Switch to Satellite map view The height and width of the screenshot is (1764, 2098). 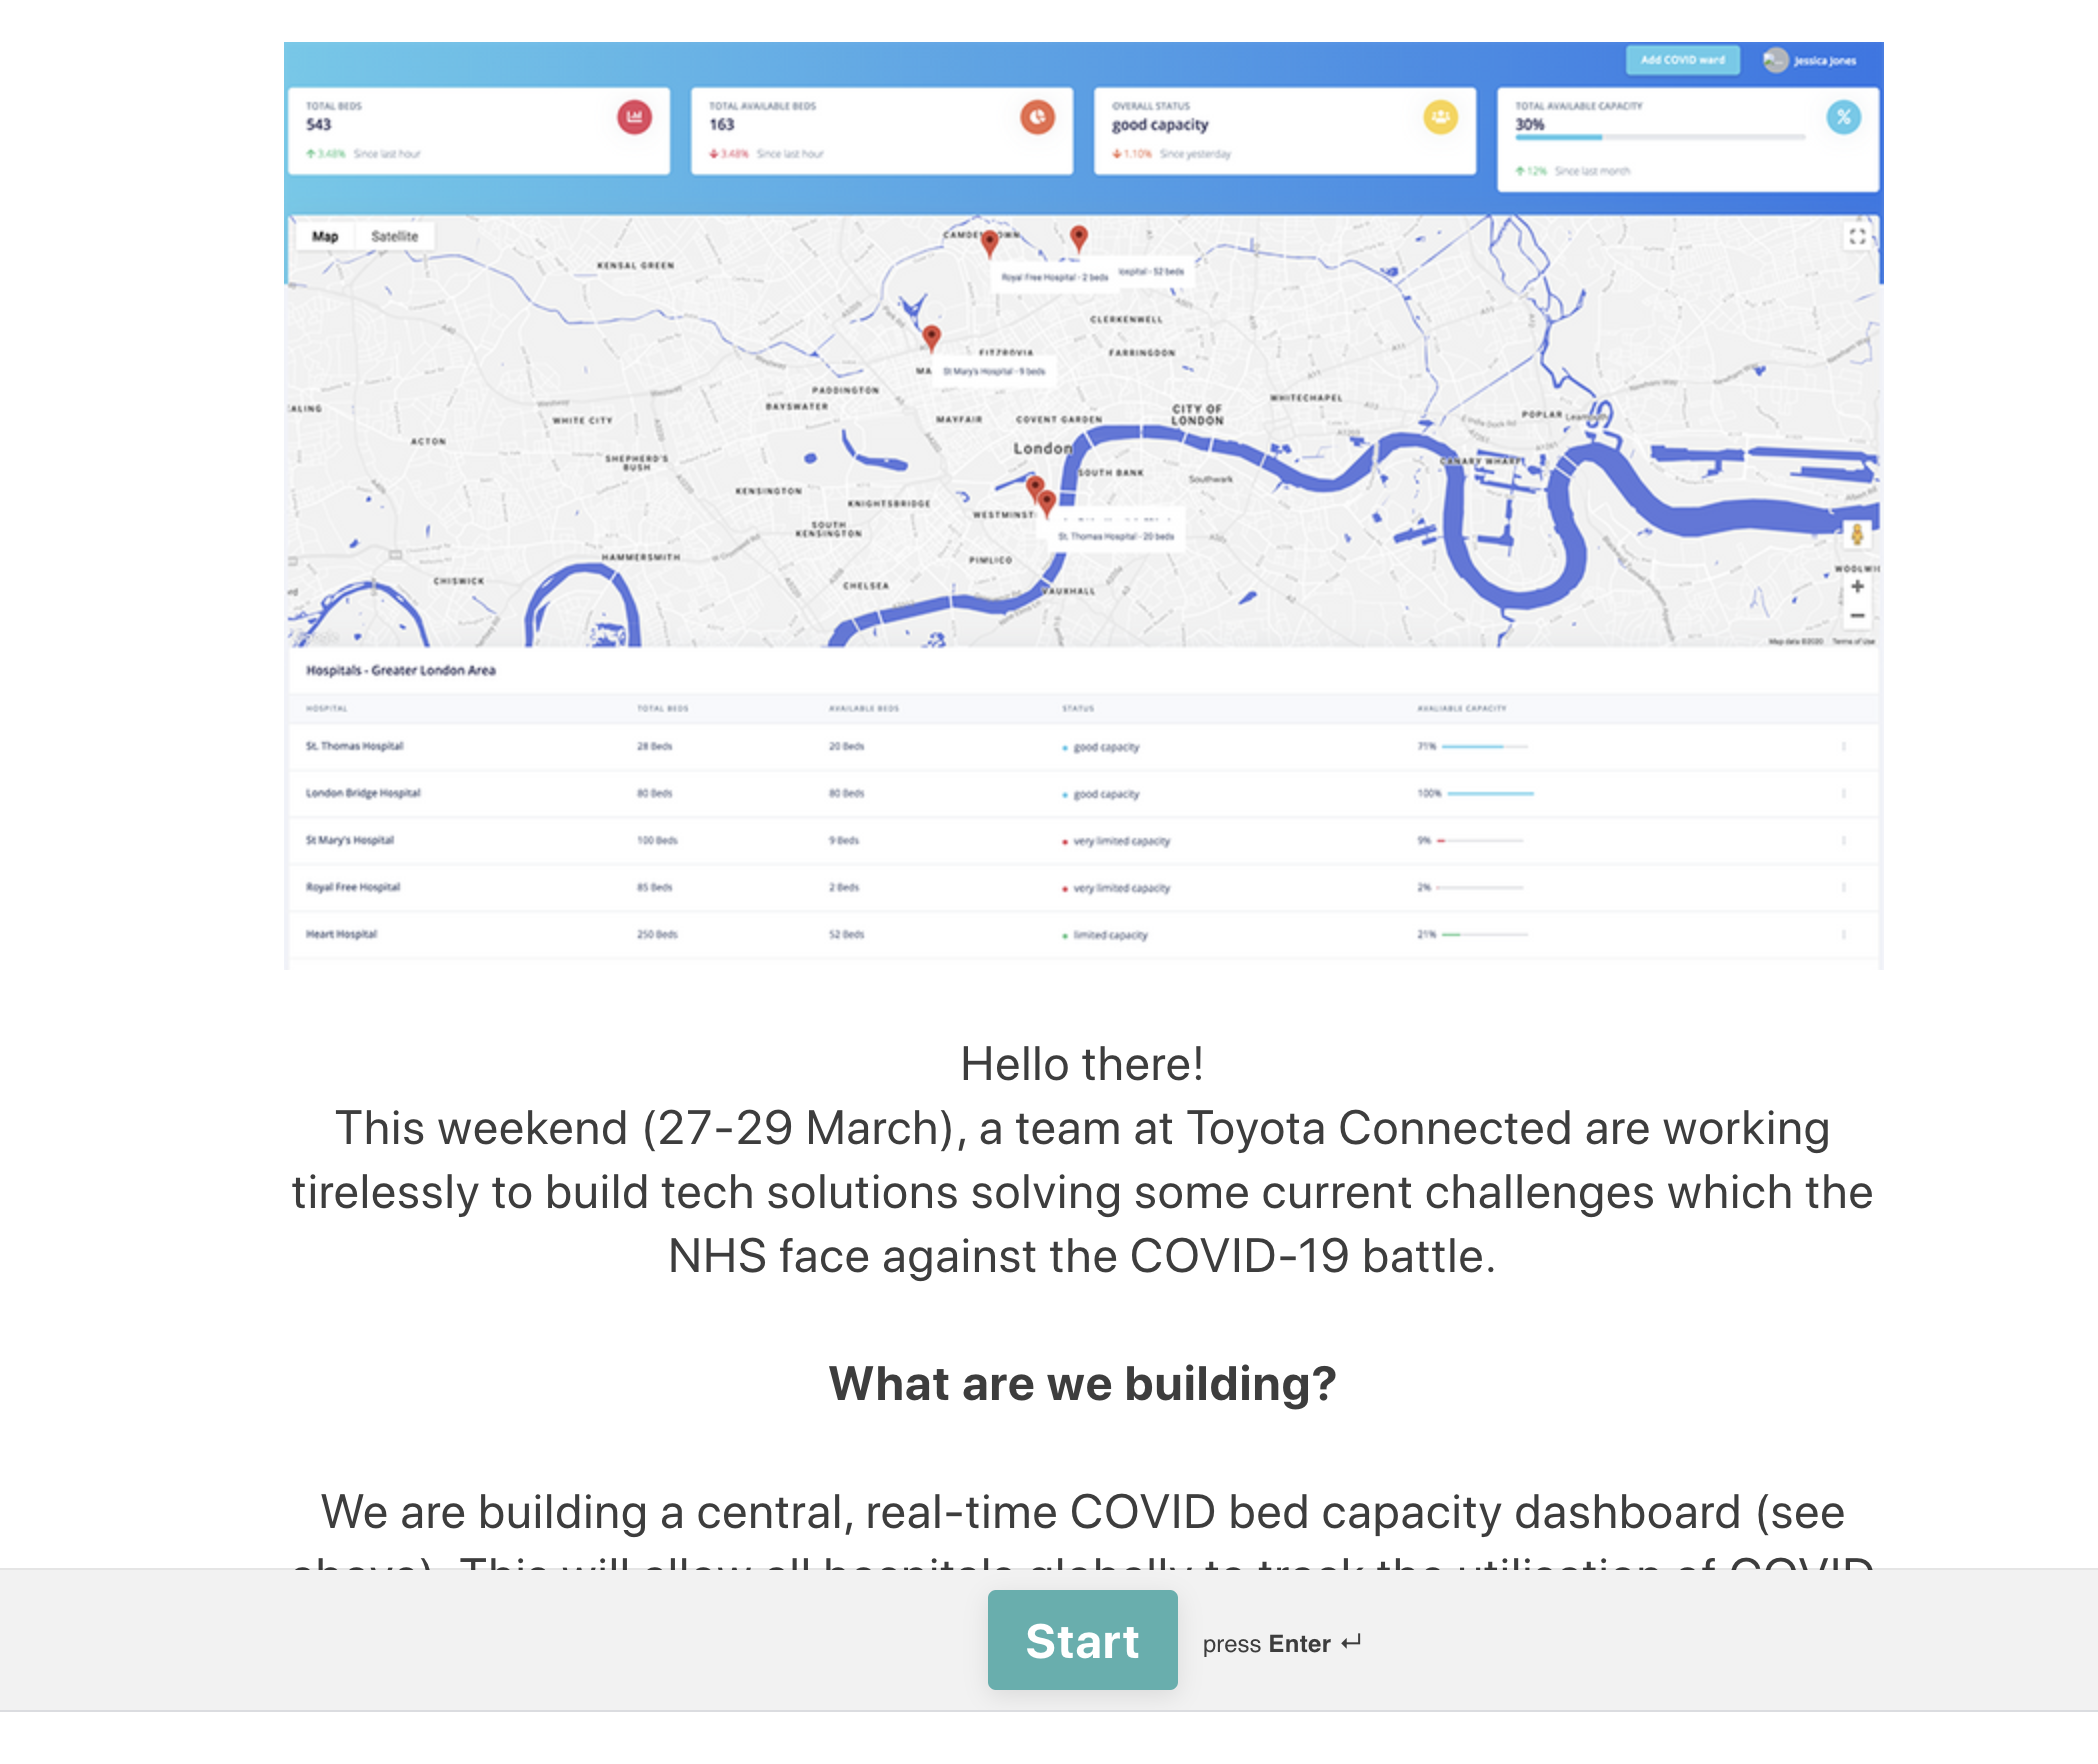[x=394, y=237]
